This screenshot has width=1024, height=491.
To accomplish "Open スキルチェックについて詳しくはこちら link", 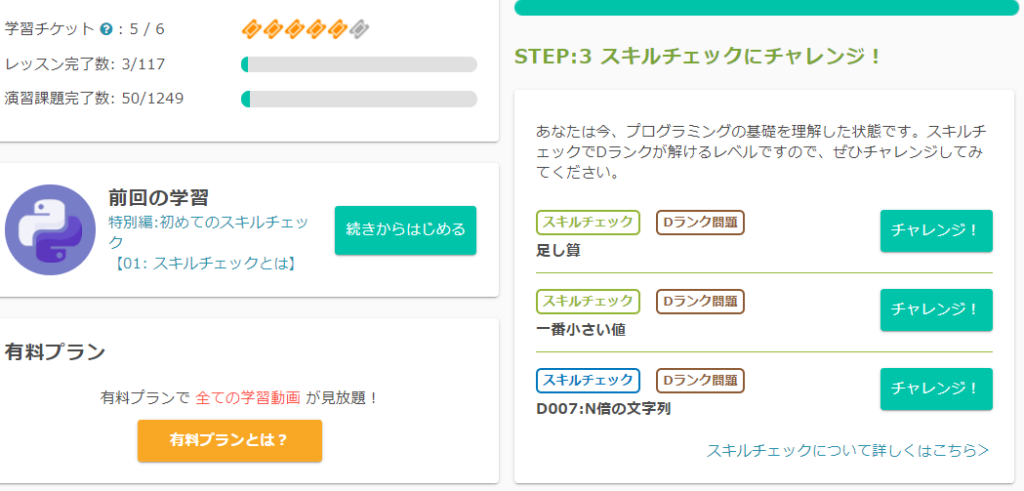I will point(848,450).
